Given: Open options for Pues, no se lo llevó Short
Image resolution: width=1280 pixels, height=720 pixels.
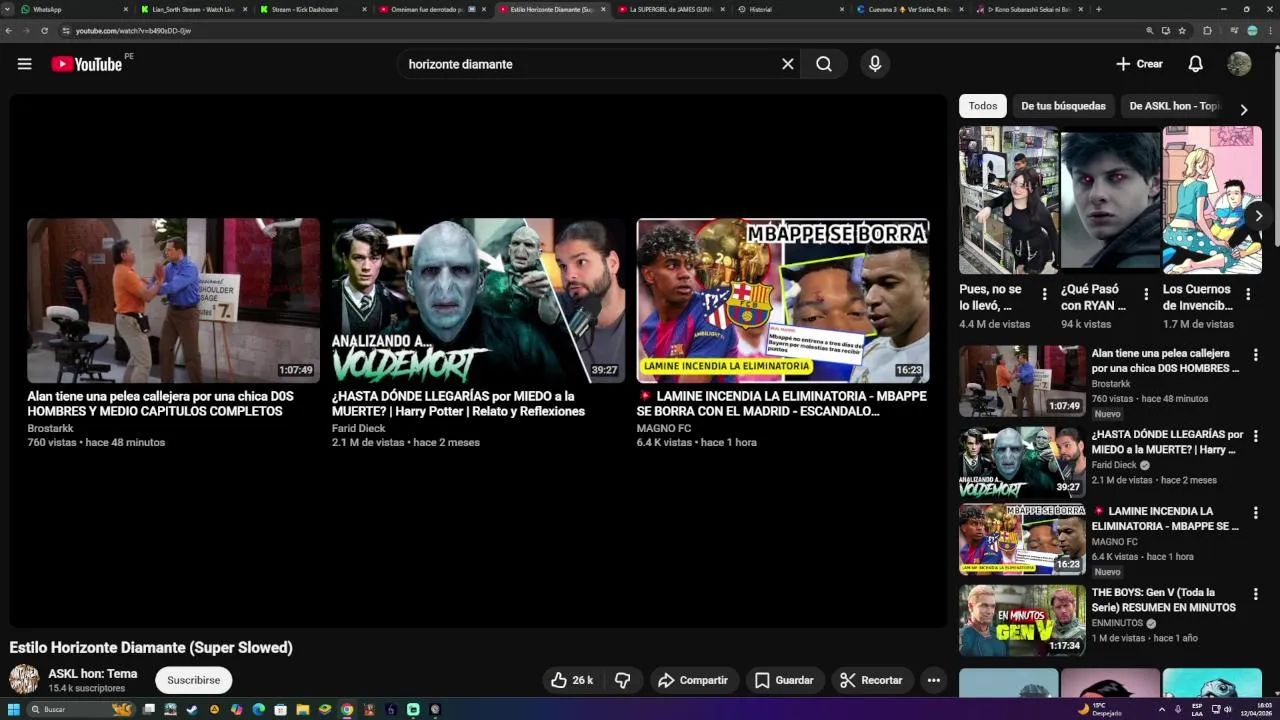Looking at the screenshot, I should [1045, 294].
